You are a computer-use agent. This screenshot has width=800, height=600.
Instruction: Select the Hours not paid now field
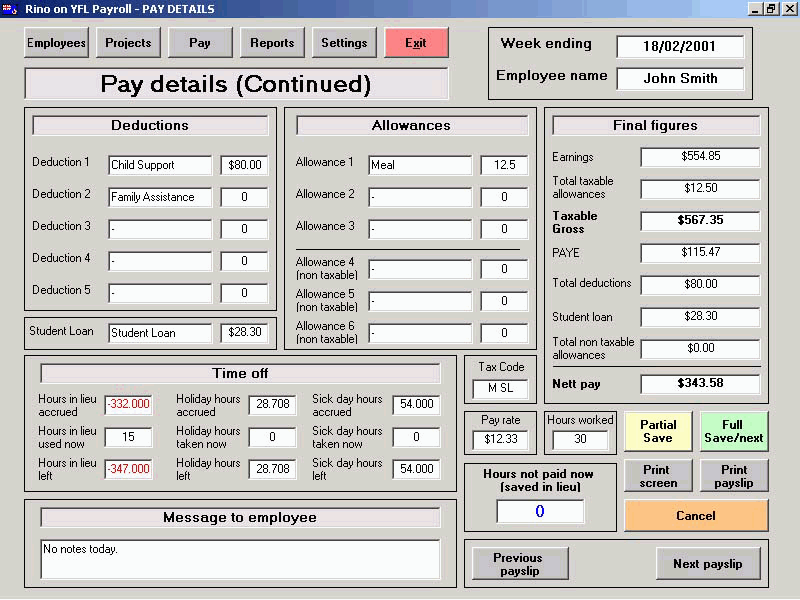coord(540,512)
